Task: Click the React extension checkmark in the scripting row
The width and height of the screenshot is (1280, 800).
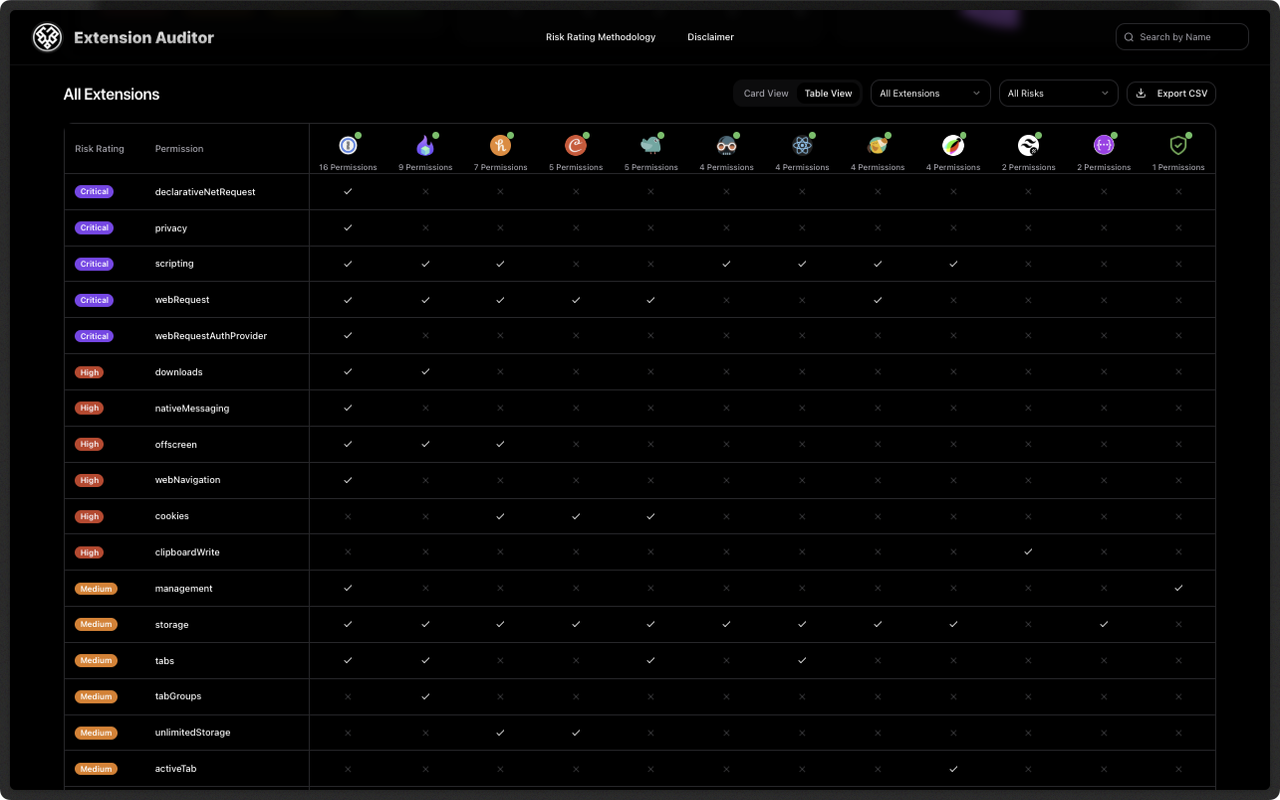Action: [x=802, y=264]
